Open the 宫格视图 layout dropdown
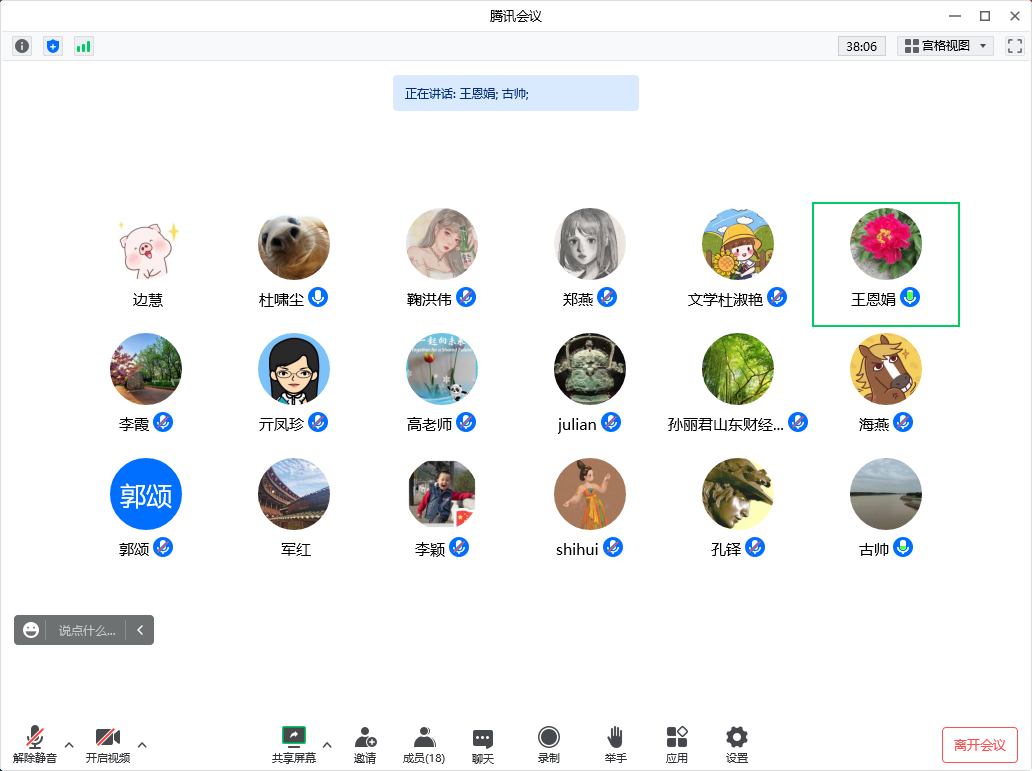 point(945,46)
